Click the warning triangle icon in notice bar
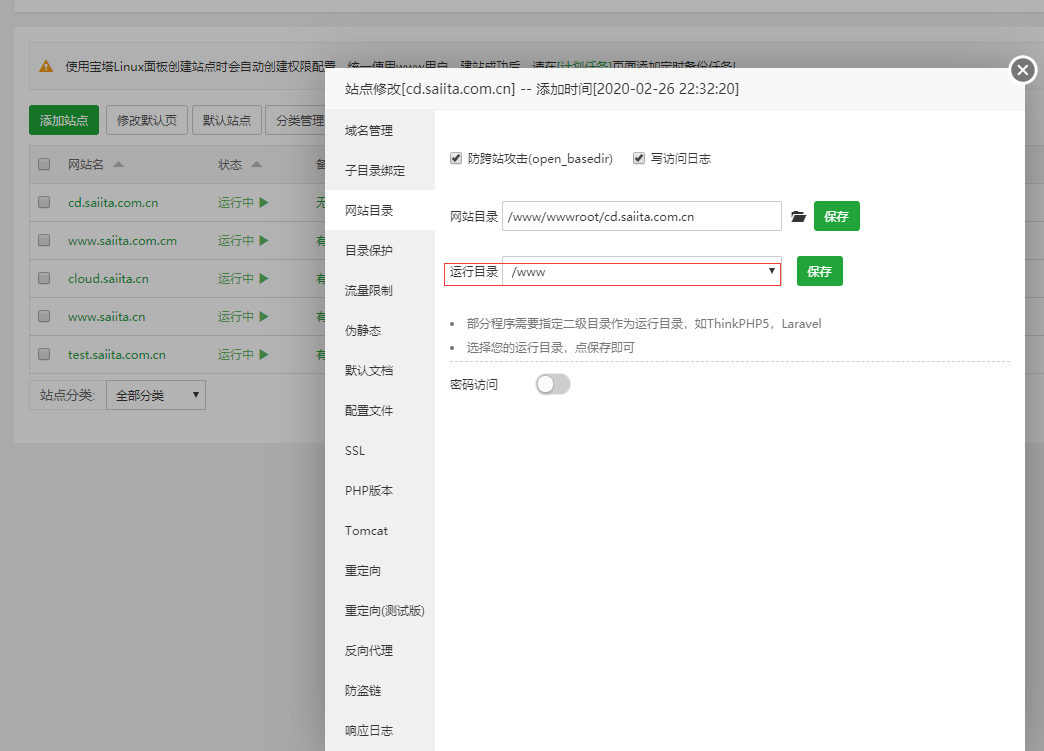This screenshot has height=751, width=1044. tap(46, 66)
